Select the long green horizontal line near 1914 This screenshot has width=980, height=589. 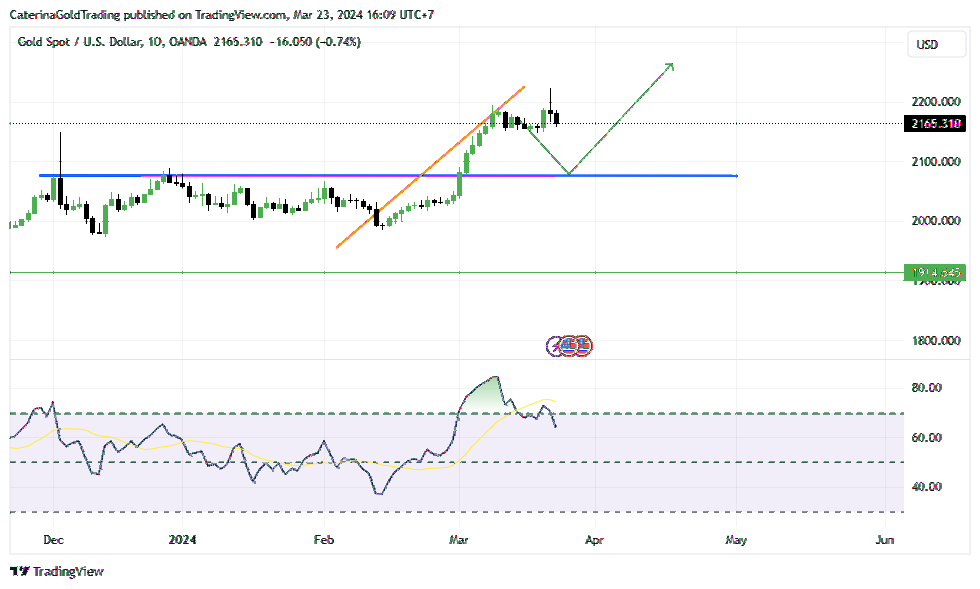tap(456, 273)
